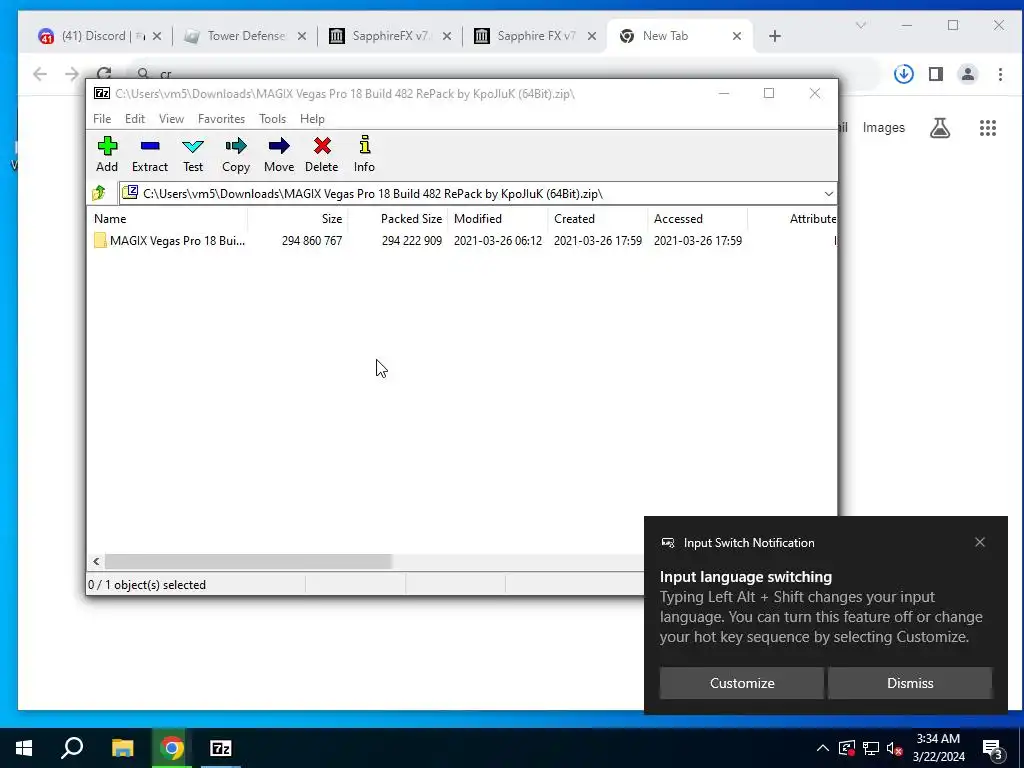The width and height of the screenshot is (1024, 768).
Task: Open Chrome tab search chevron
Action: (x=861, y=25)
